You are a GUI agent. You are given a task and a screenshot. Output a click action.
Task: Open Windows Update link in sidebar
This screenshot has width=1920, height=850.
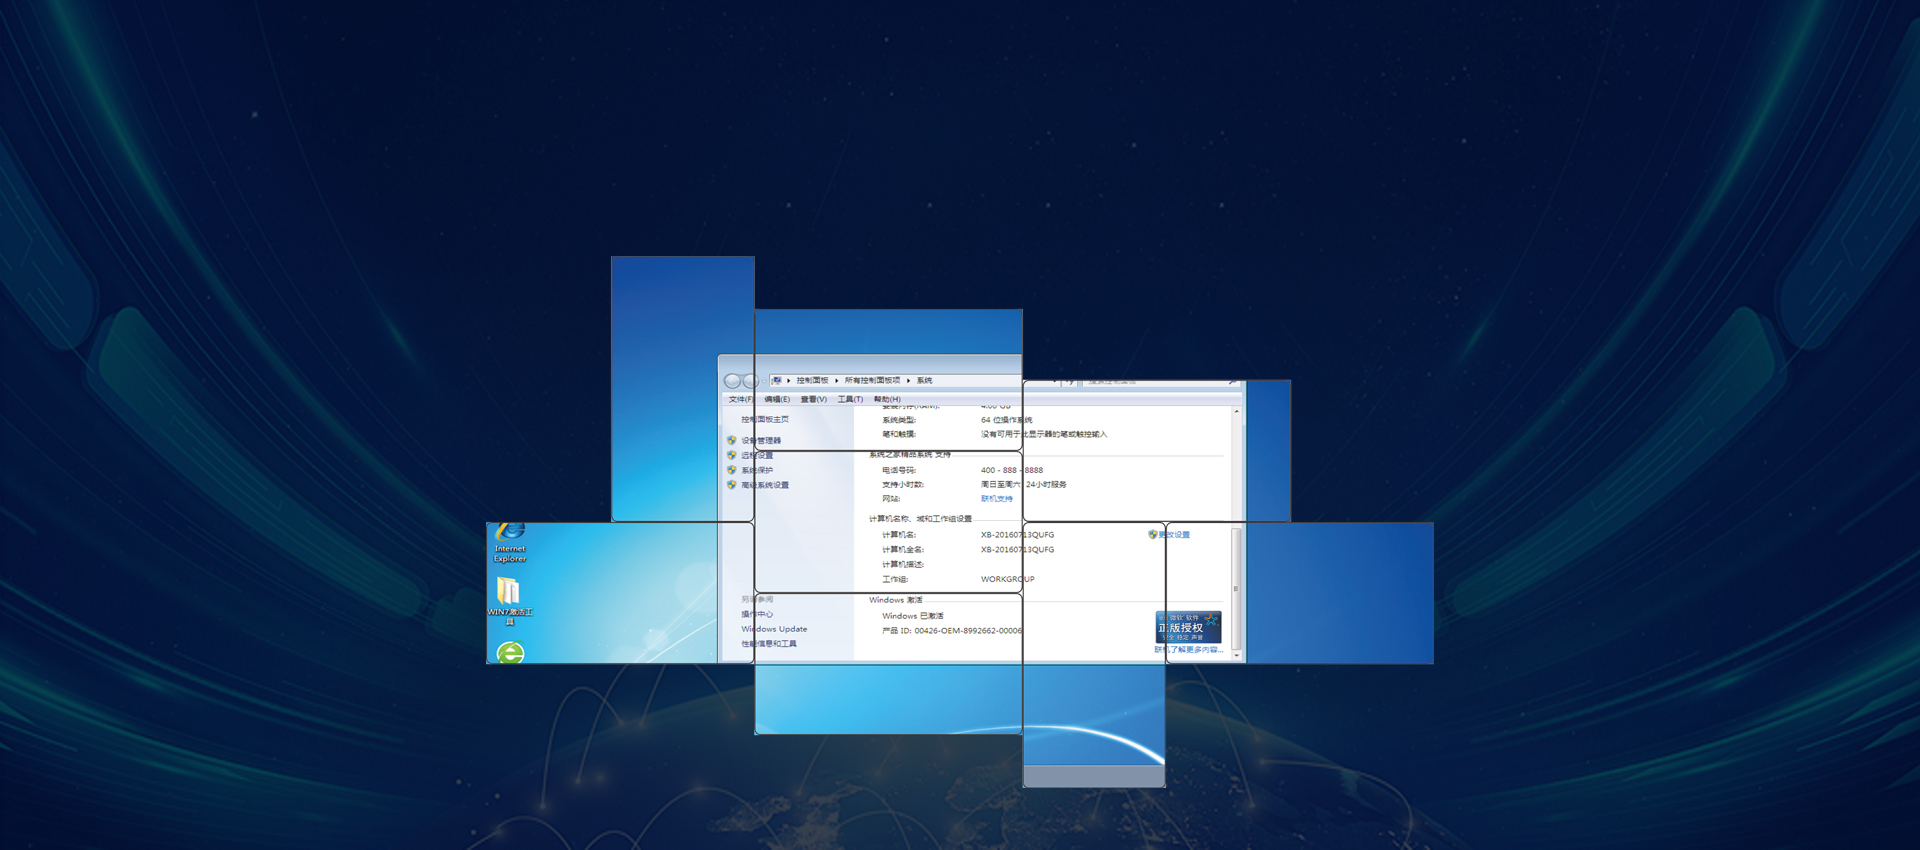[x=774, y=629]
